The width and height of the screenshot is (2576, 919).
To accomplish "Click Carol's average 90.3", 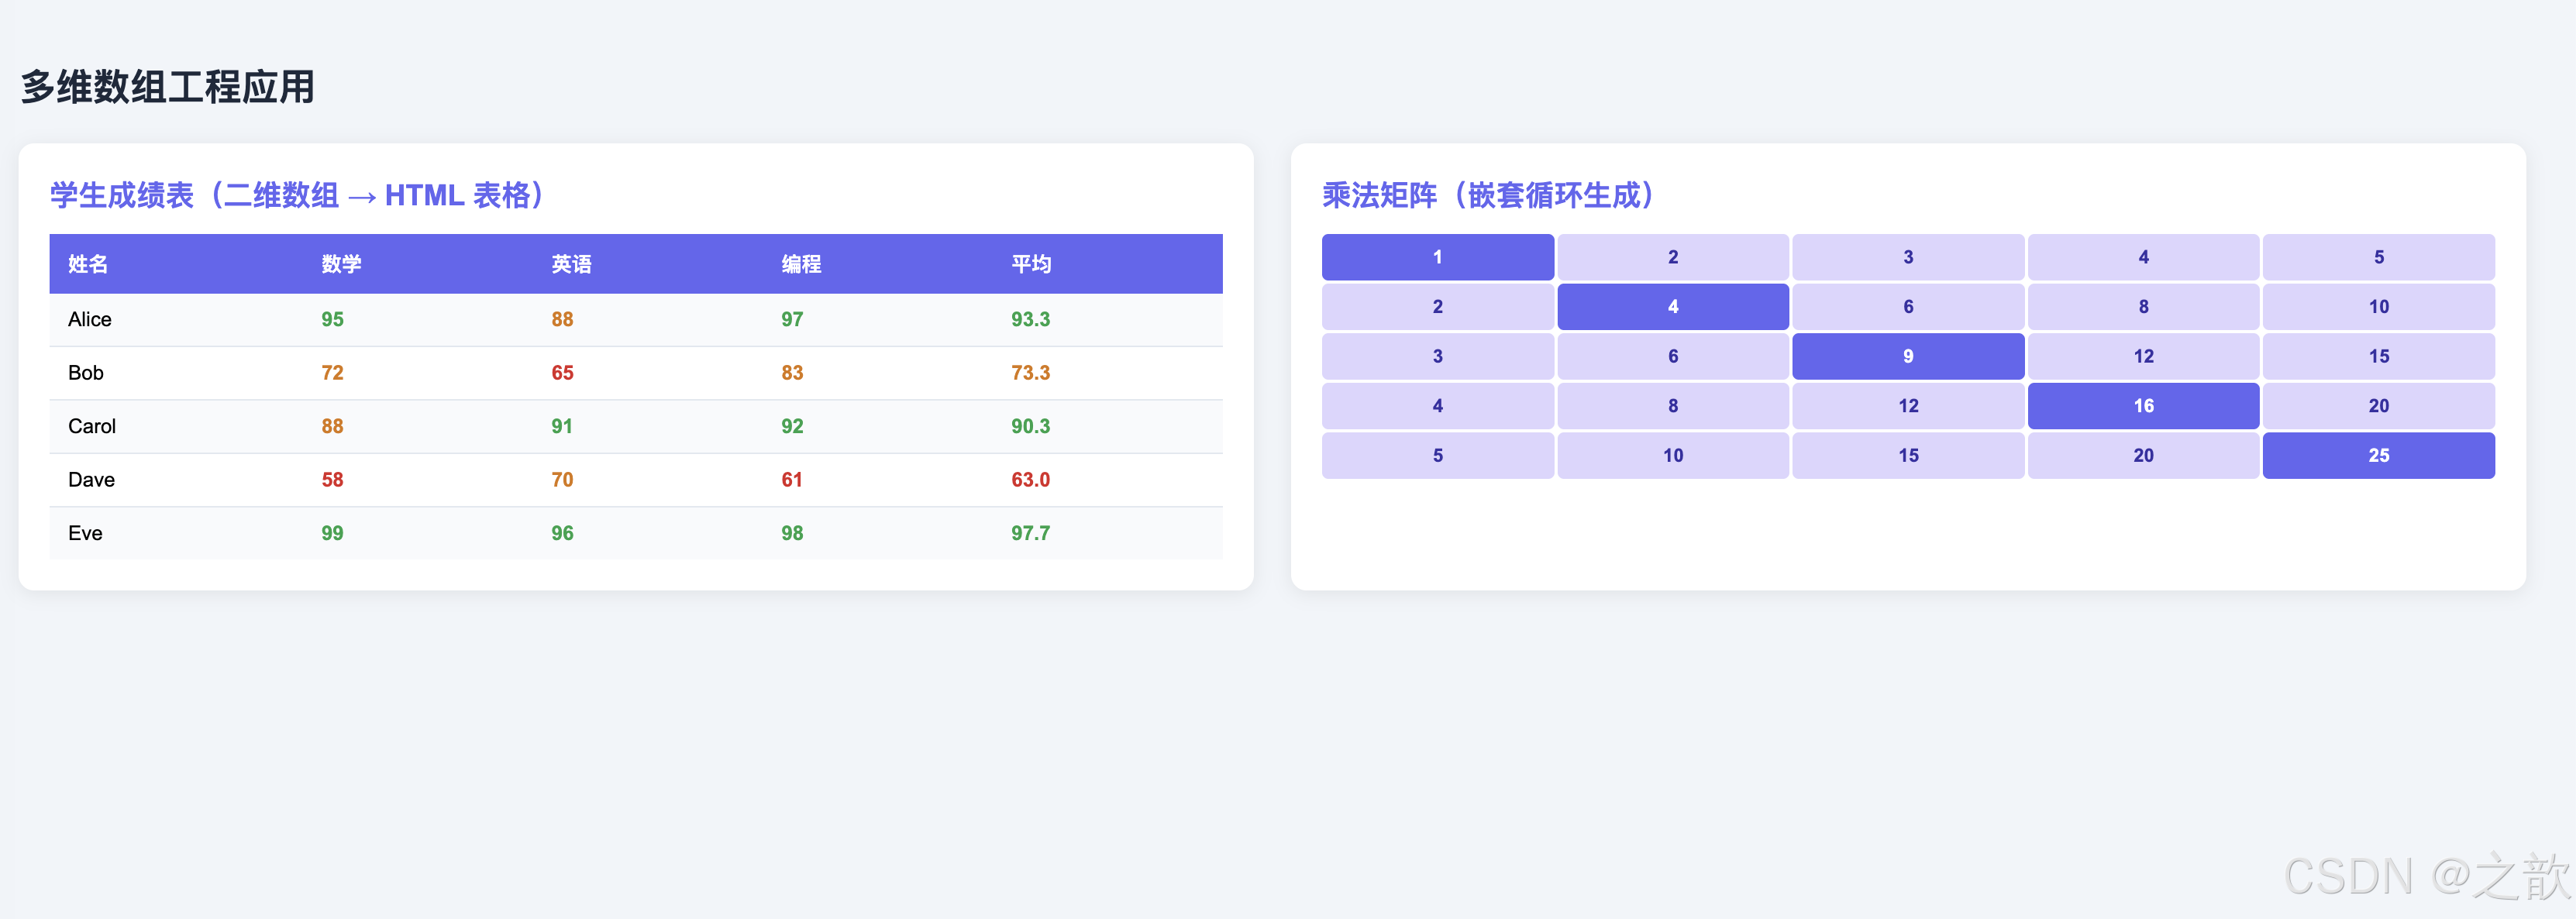I will [x=1030, y=426].
